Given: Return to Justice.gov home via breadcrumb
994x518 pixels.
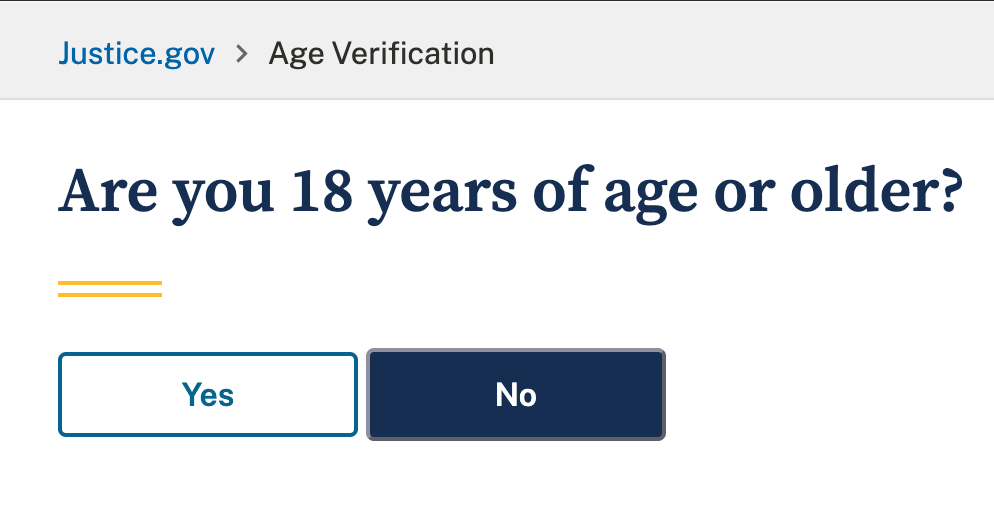Looking at the screenshot, I should coord(136,53).
